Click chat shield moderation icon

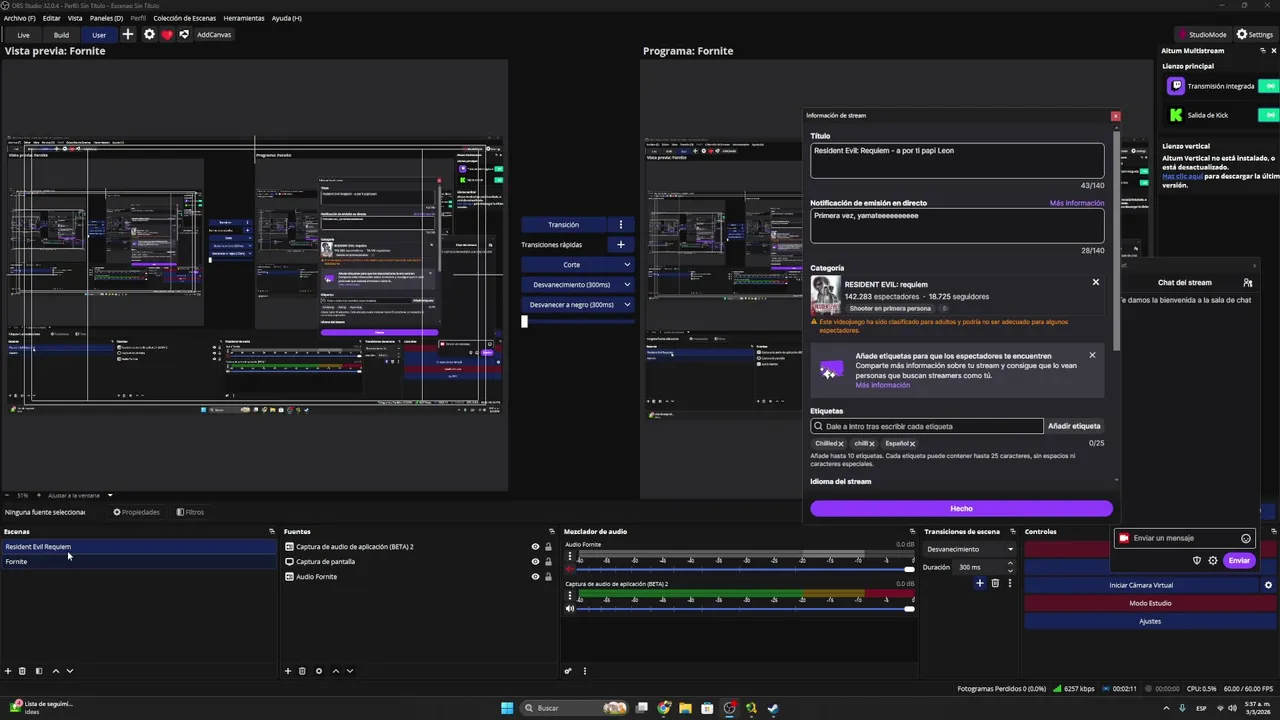click(x=1197, y=560)
